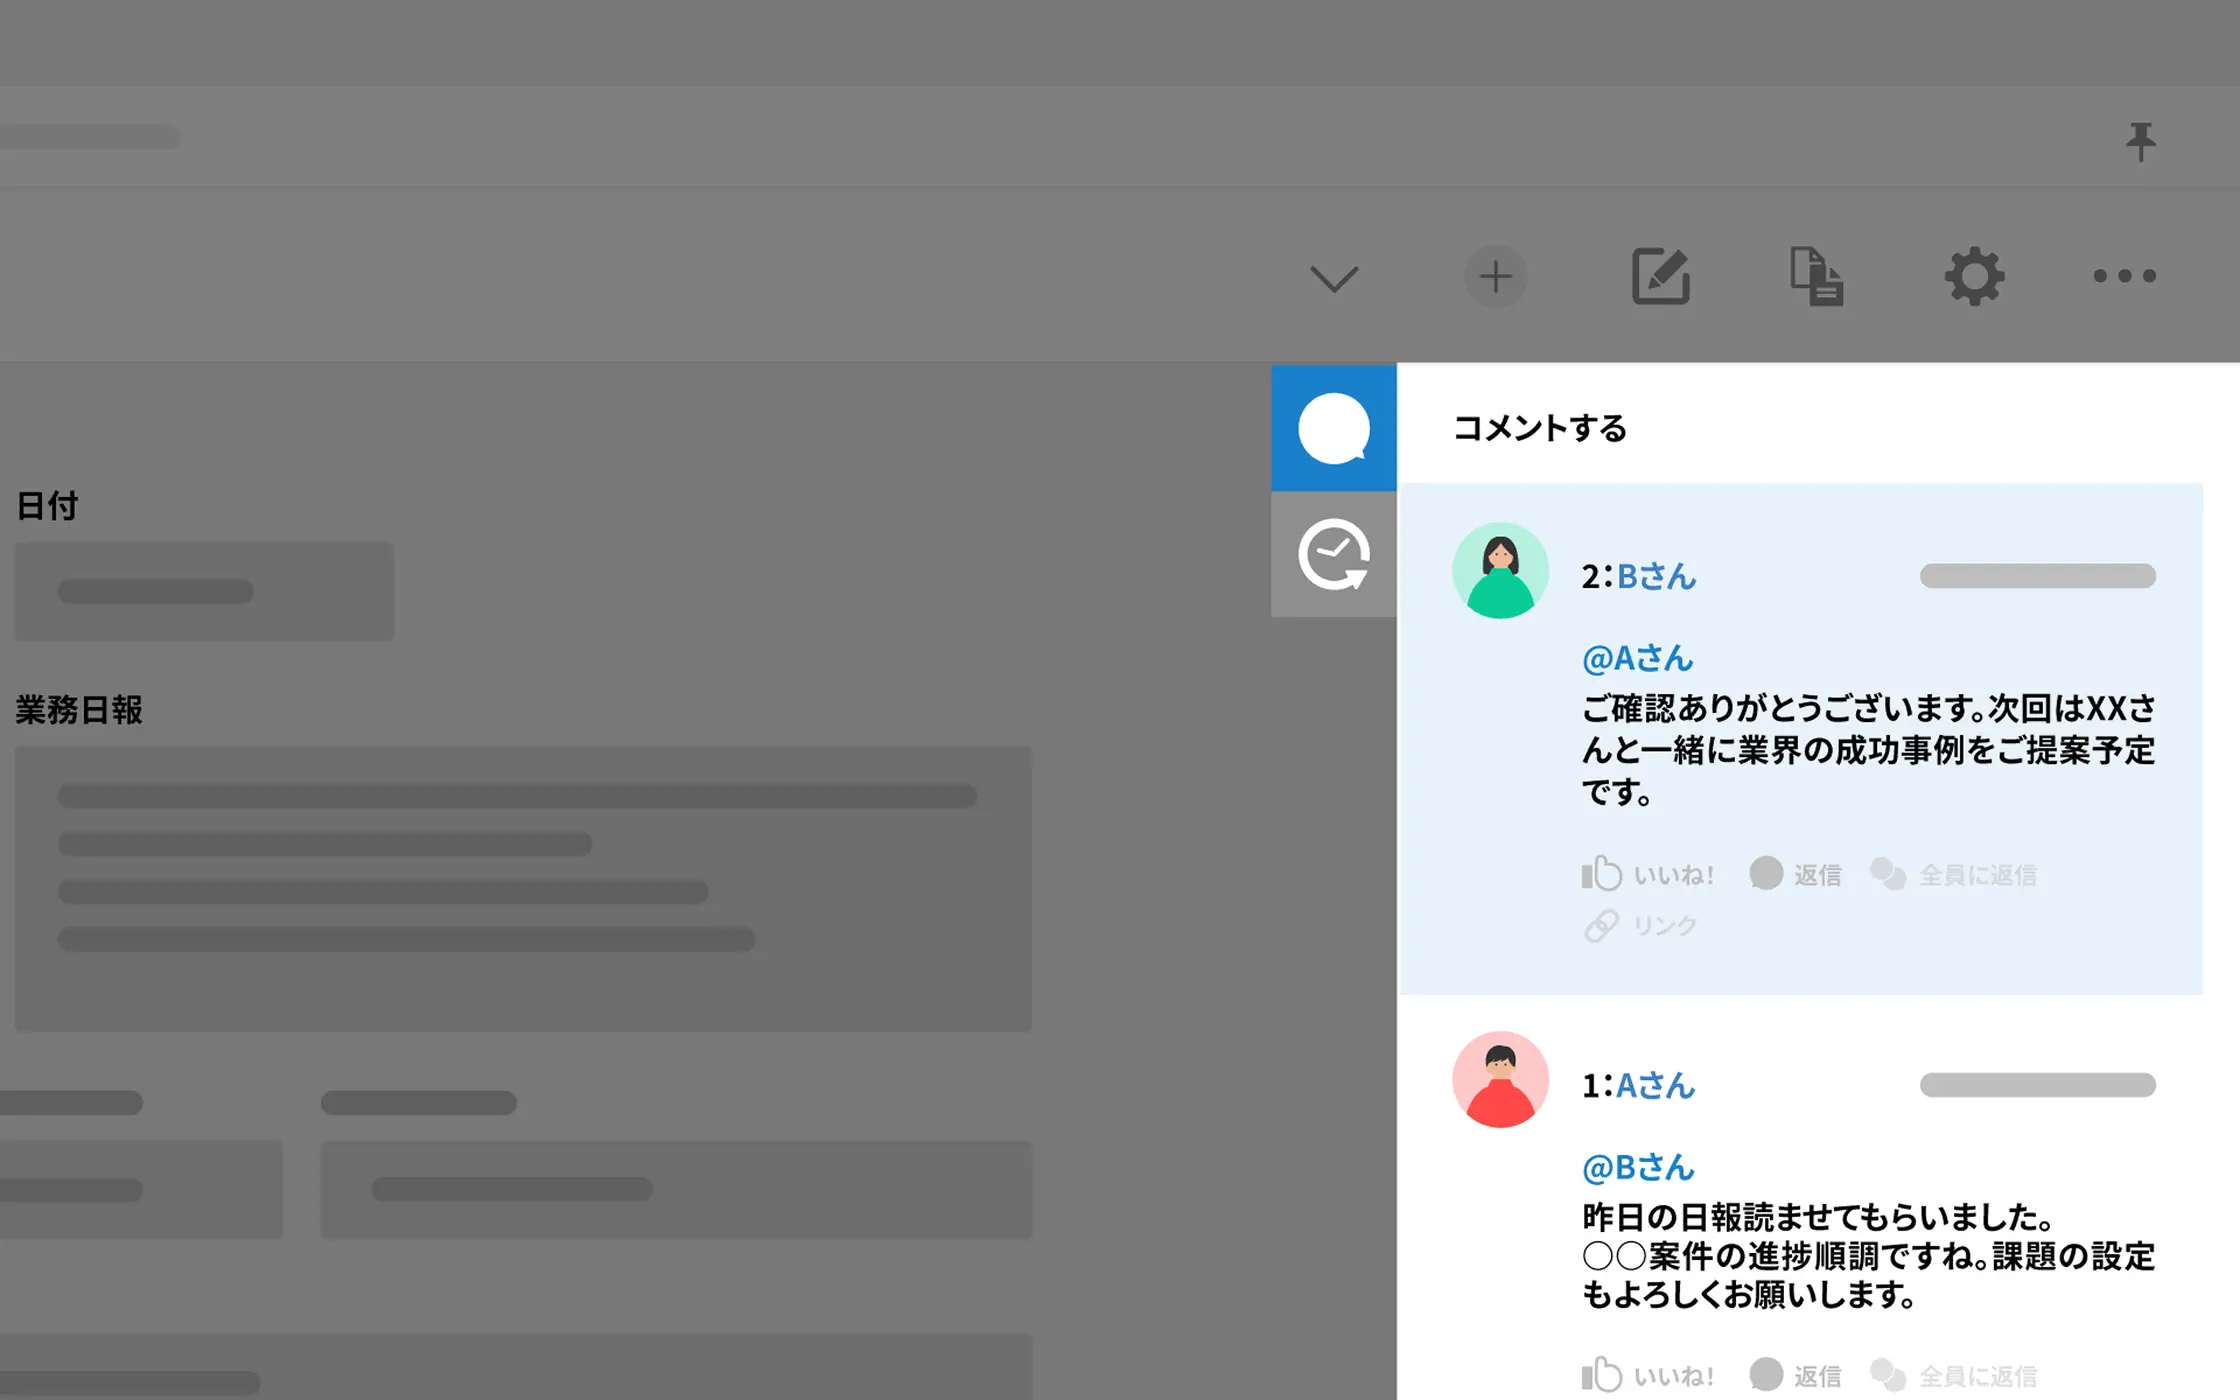Click 返信 reply on Bさん's comment
The image size is (2240, 1400).
1796,874
